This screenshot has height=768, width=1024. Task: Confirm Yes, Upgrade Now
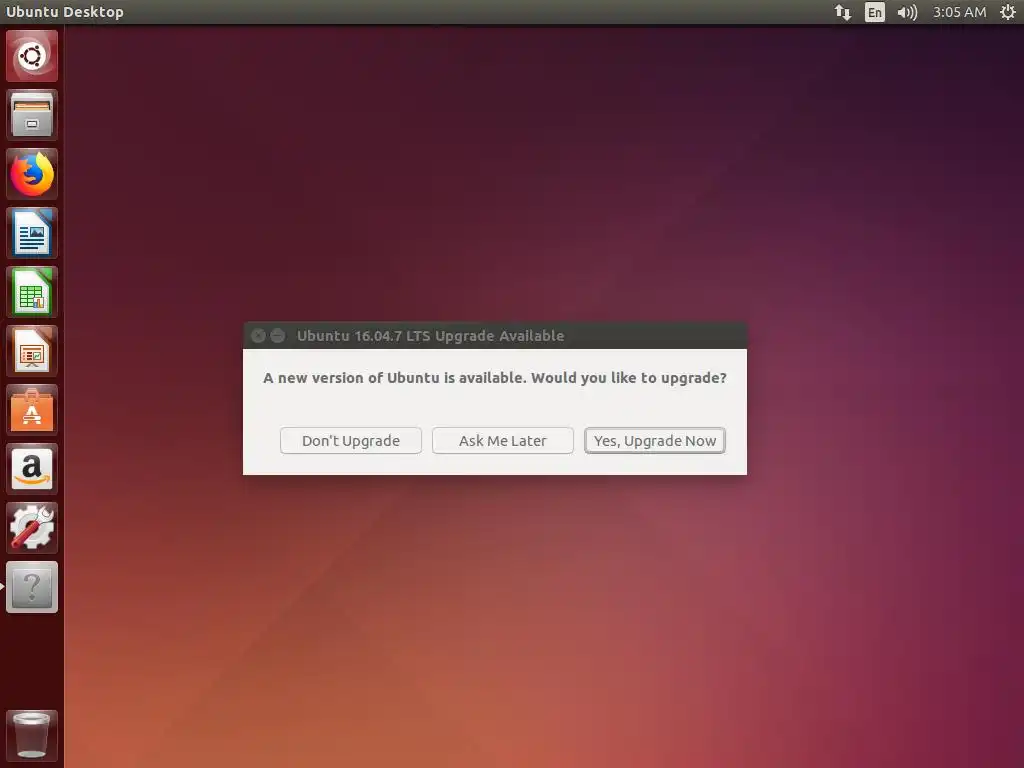(655, 441)
